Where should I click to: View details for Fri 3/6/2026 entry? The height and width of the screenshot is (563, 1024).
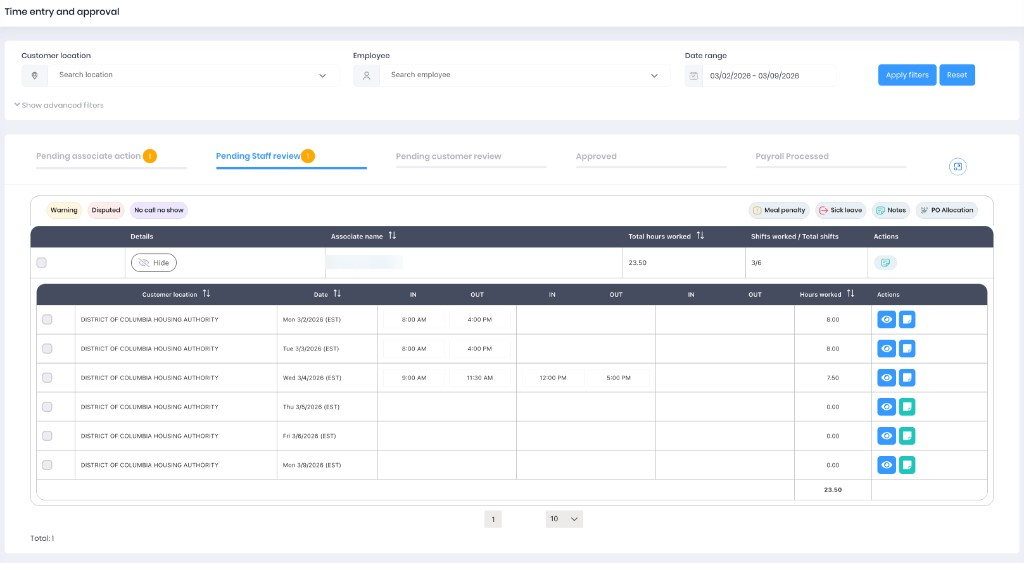[x=886, y=436]
